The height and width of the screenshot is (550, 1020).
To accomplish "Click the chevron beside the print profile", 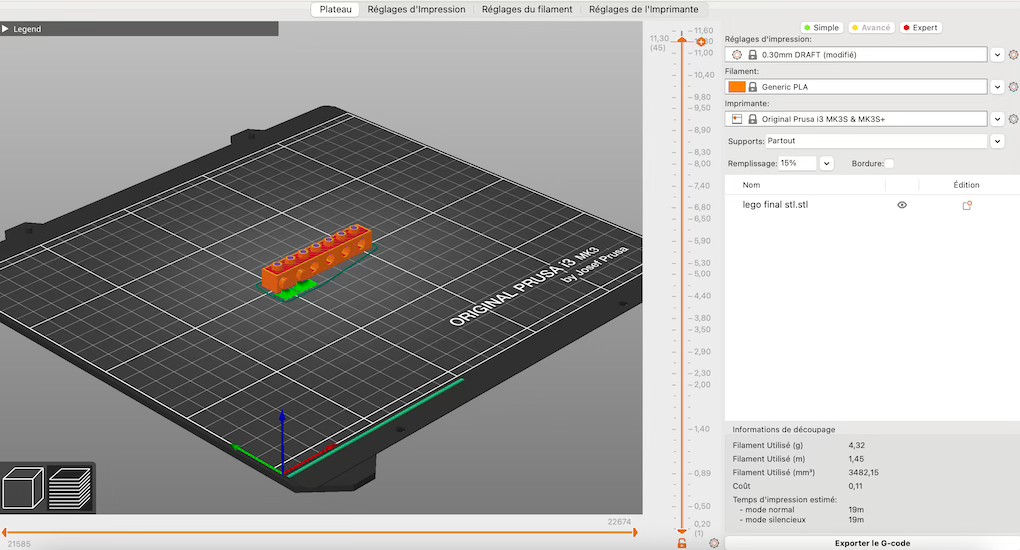I will click(997, 55).
